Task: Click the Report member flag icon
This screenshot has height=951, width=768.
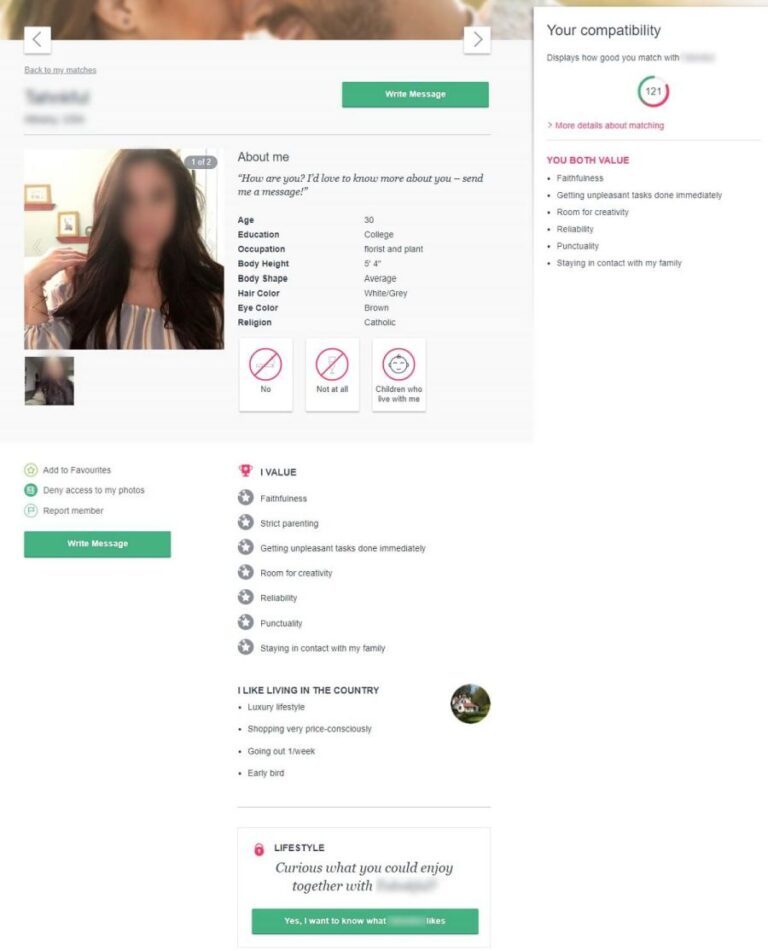Action: [x=31, y=511]
